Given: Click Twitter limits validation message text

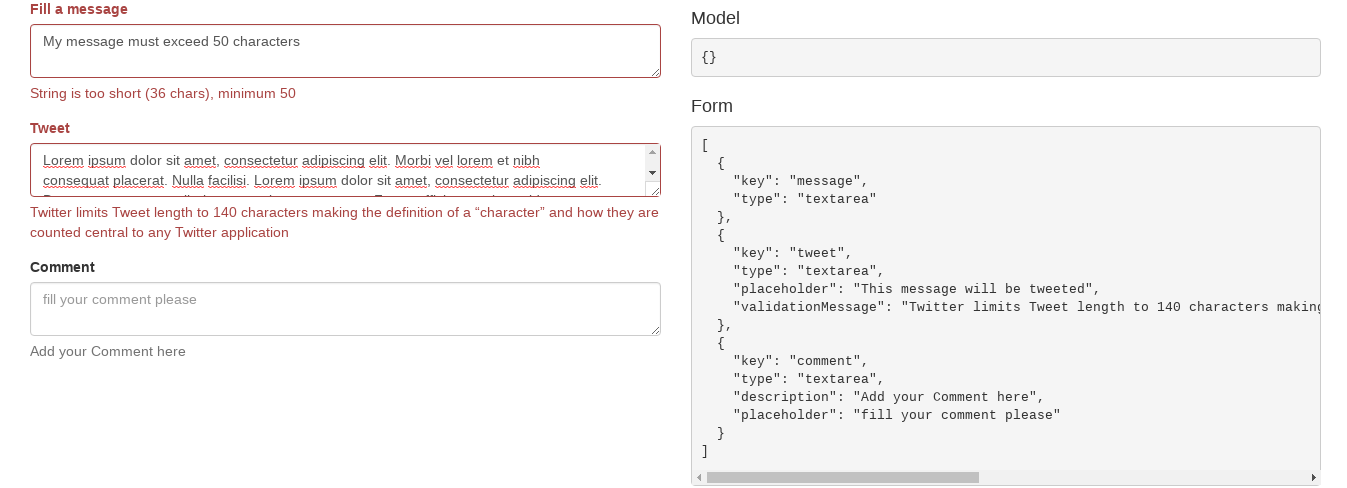Looking at the screenshot, I should [x=344, y=222].
